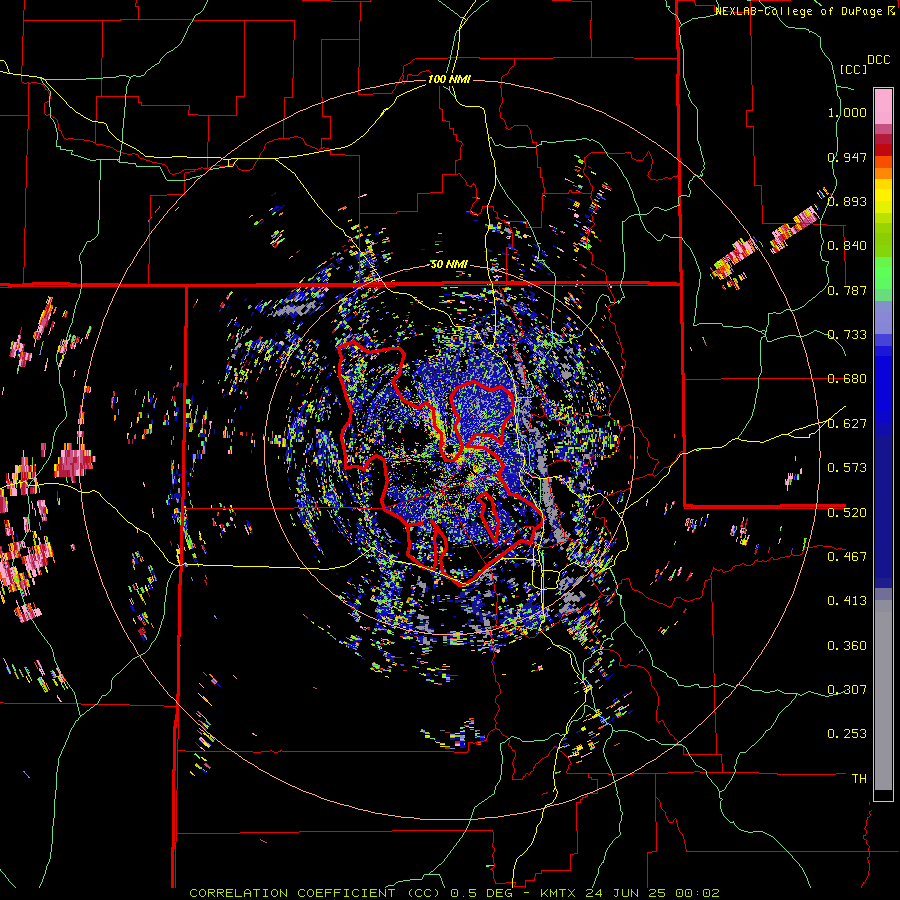Click the KMTX station identifier in caption
Viewport: 900px width, 900px height.
pyautogui.click(x=560, y=893)
